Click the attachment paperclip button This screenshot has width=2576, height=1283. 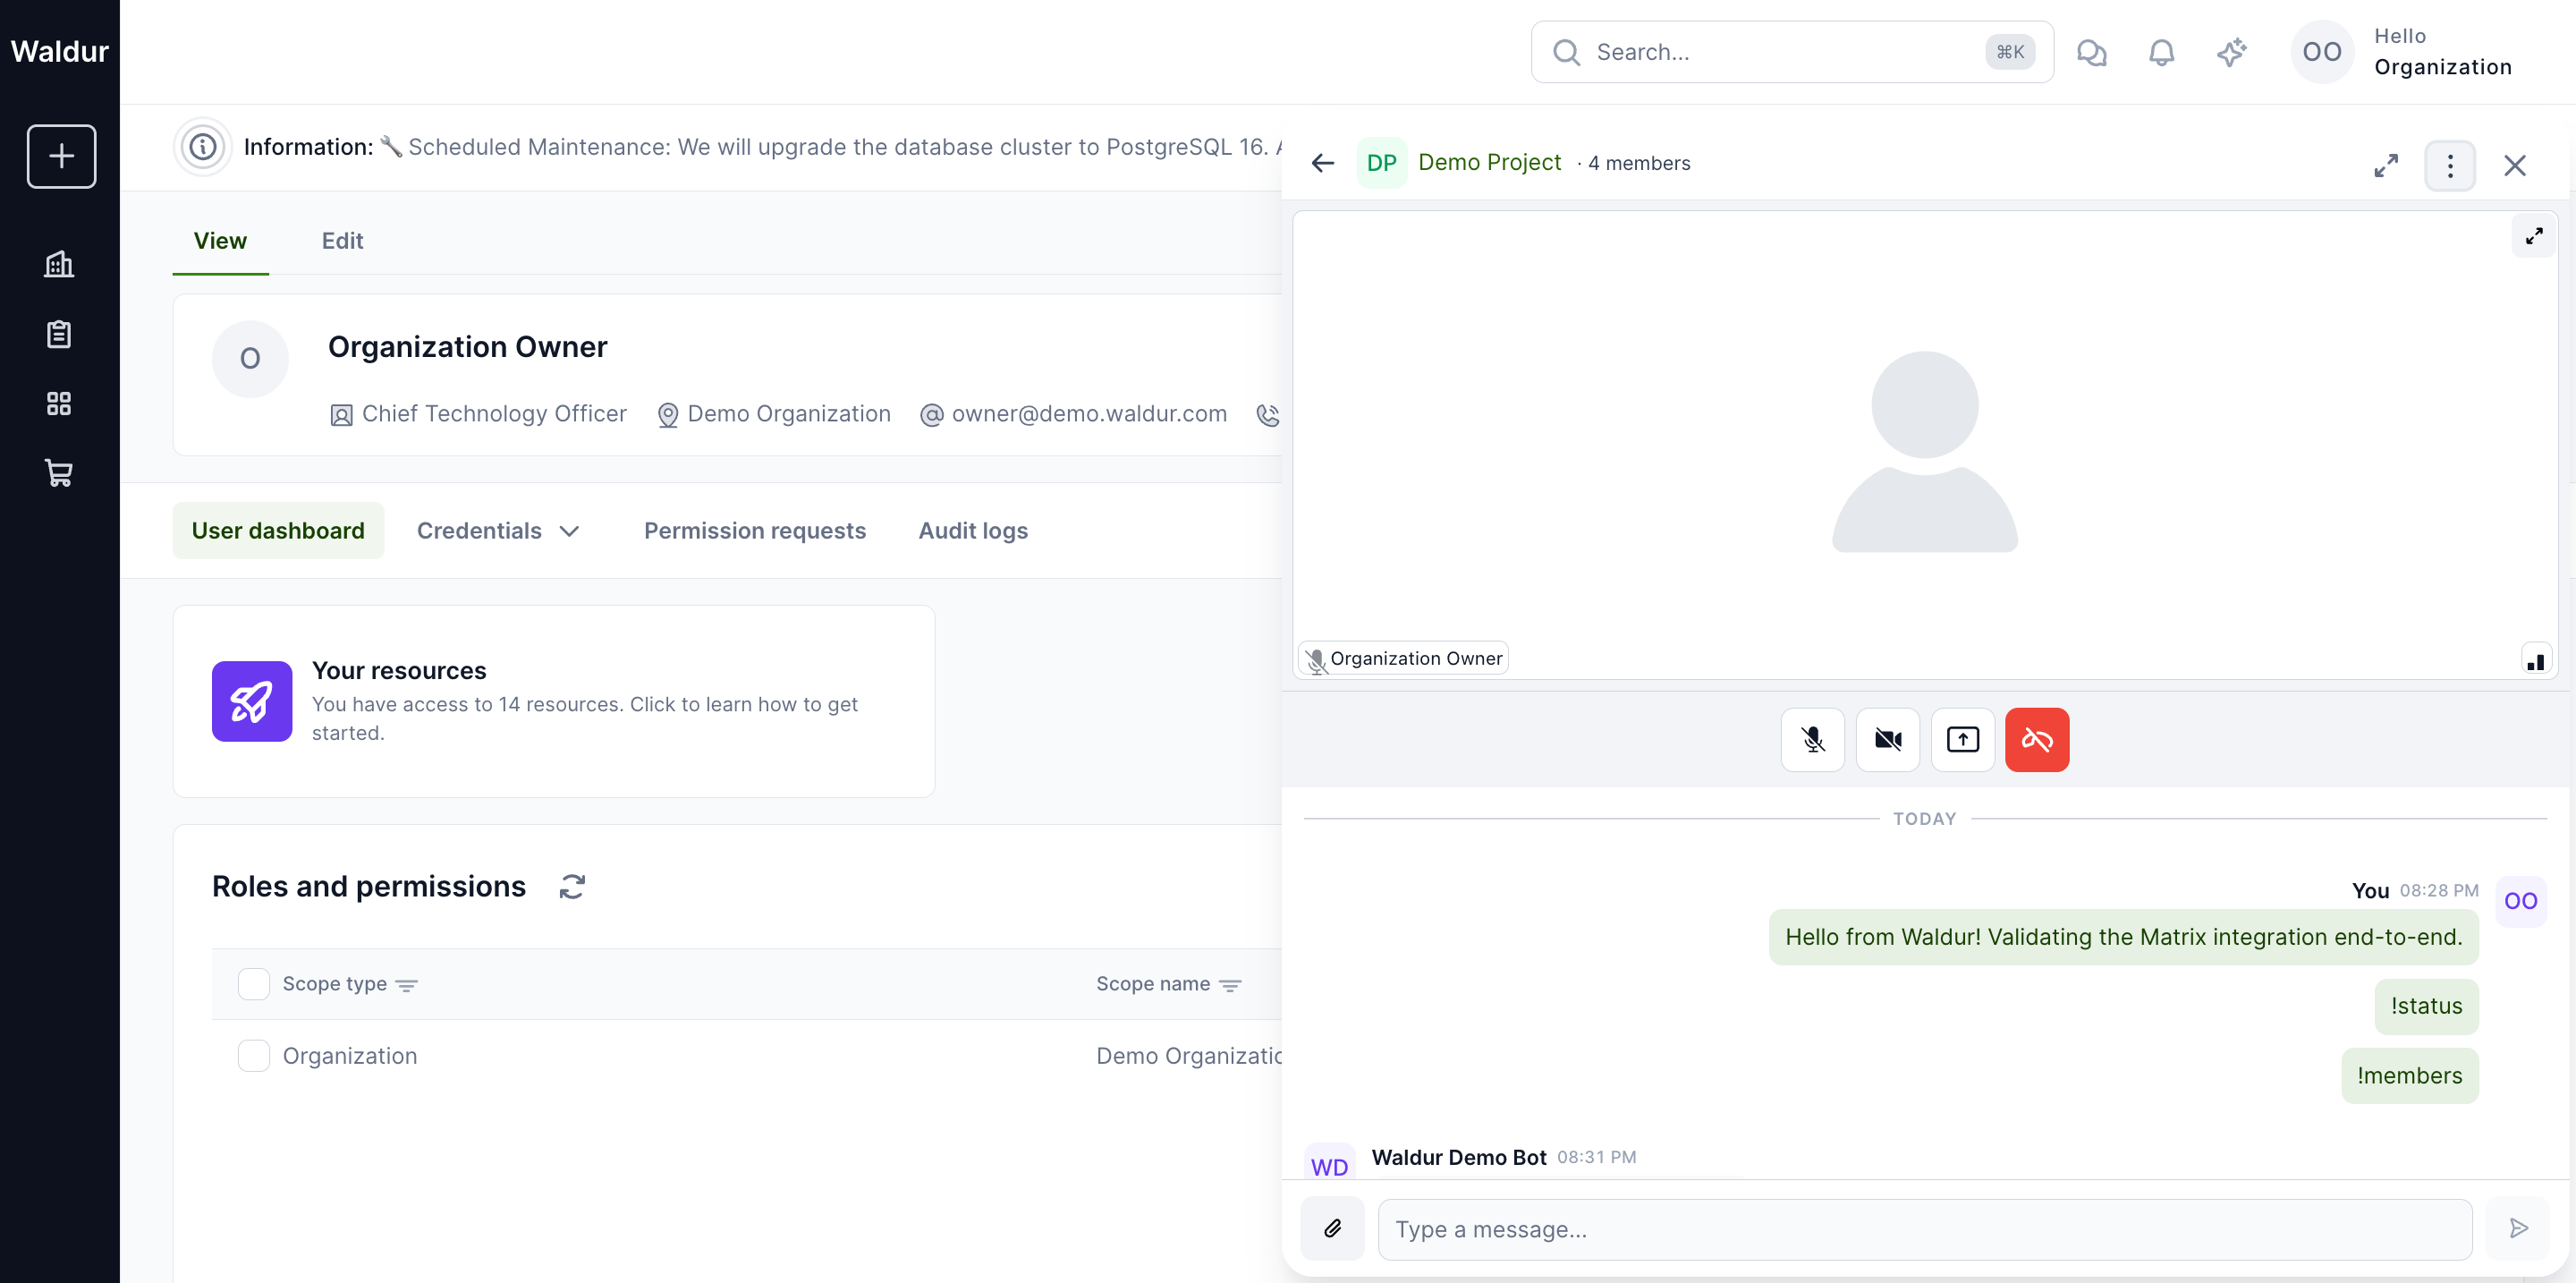click(1332, 1228)
